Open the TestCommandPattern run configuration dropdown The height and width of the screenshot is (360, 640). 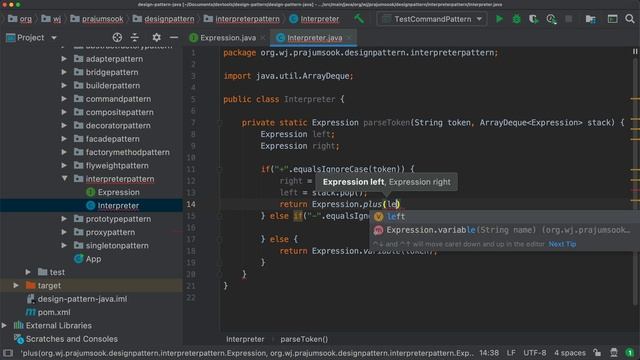[432, 19]
